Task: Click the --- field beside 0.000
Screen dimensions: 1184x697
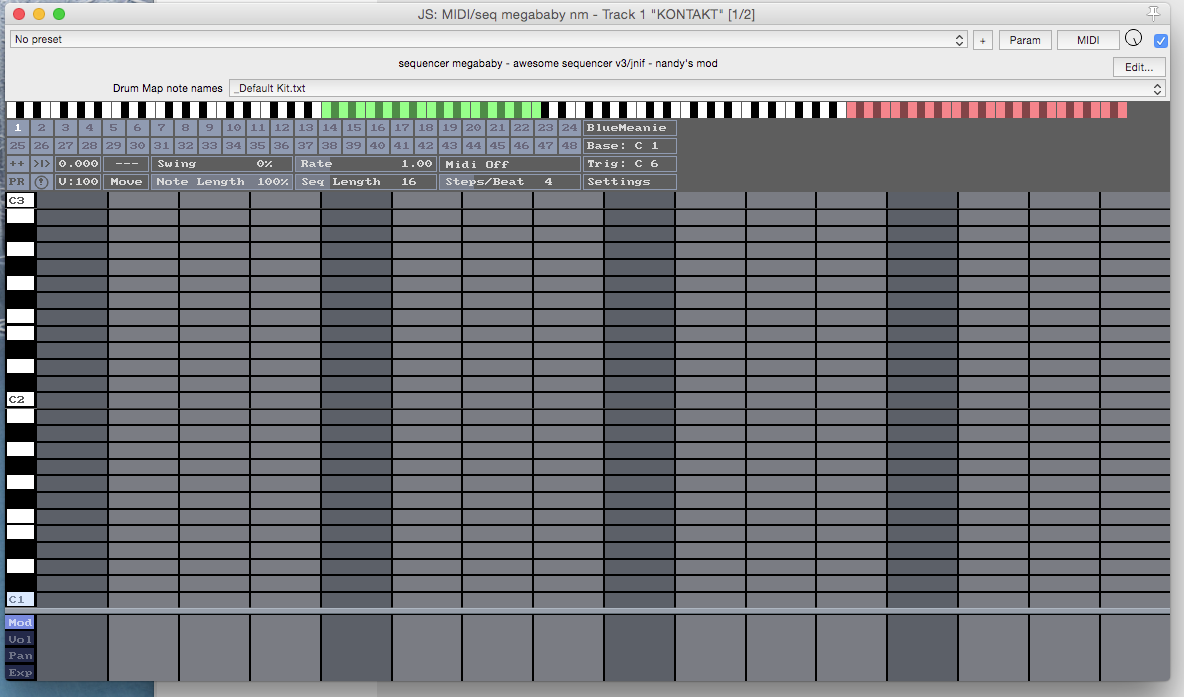Action: click(126, 164)
